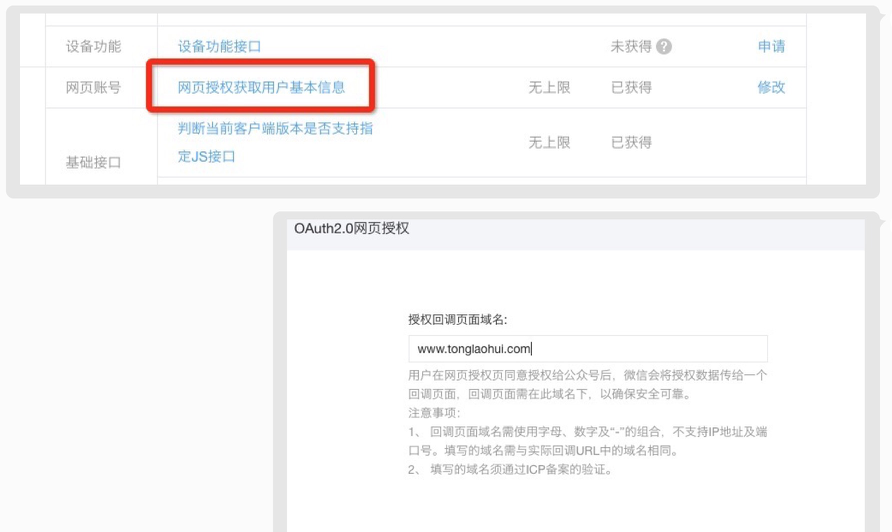This screenshot has height=532, width=892.
Task: Click the 注意事项 heading text
Action: (435, 412)
